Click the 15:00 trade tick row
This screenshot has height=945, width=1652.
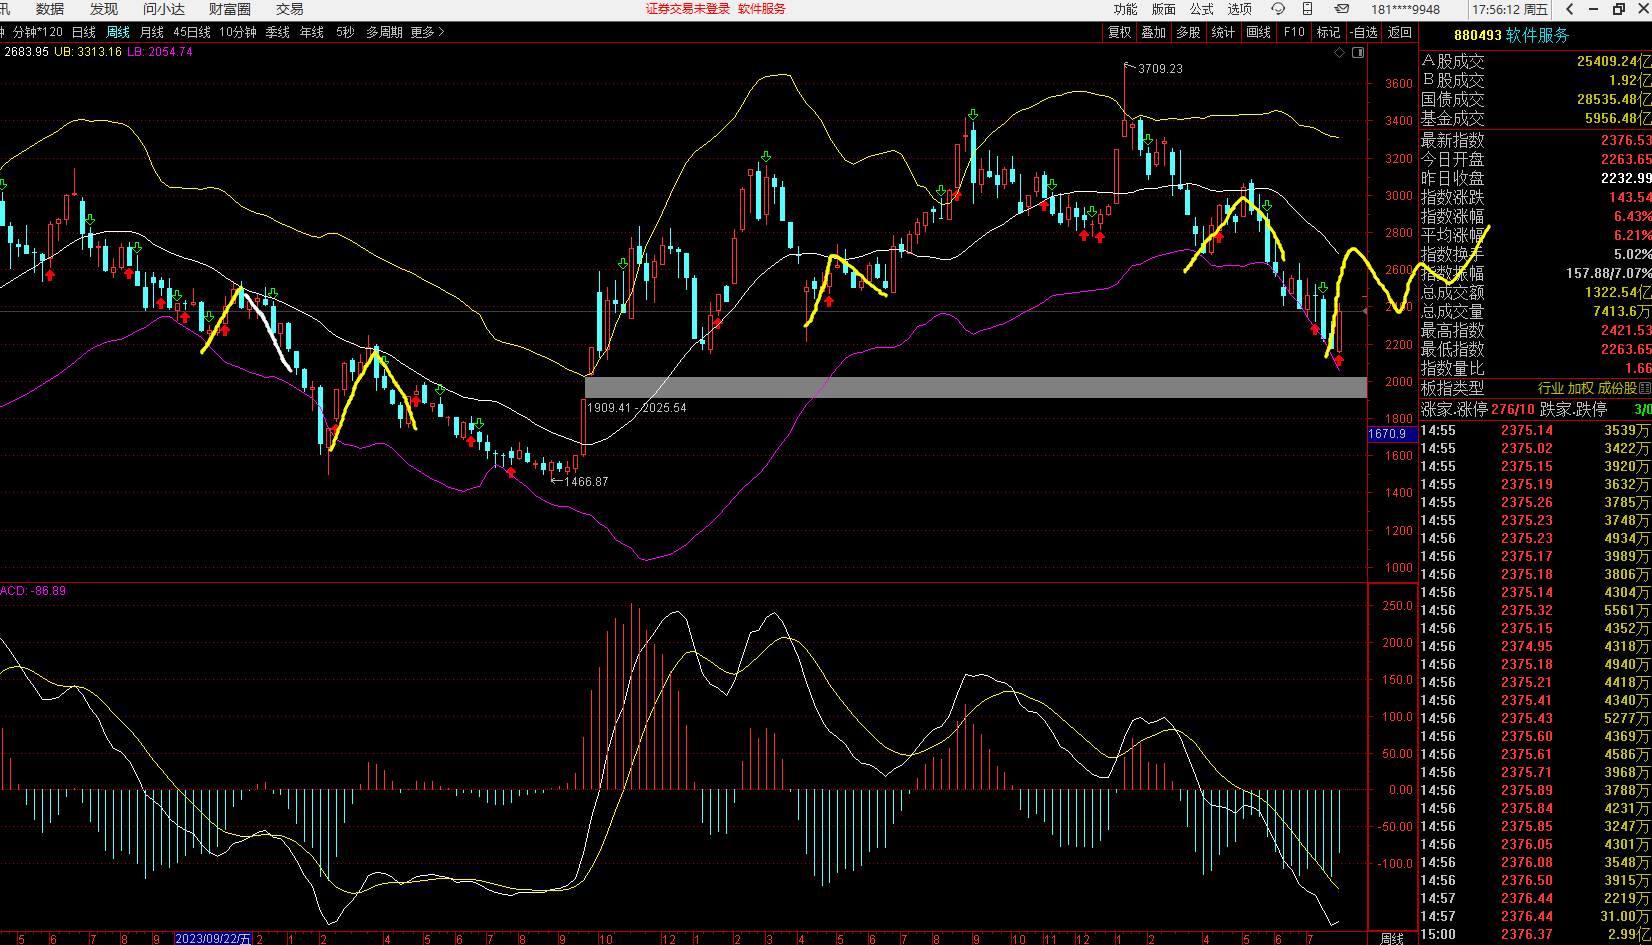1535,934
